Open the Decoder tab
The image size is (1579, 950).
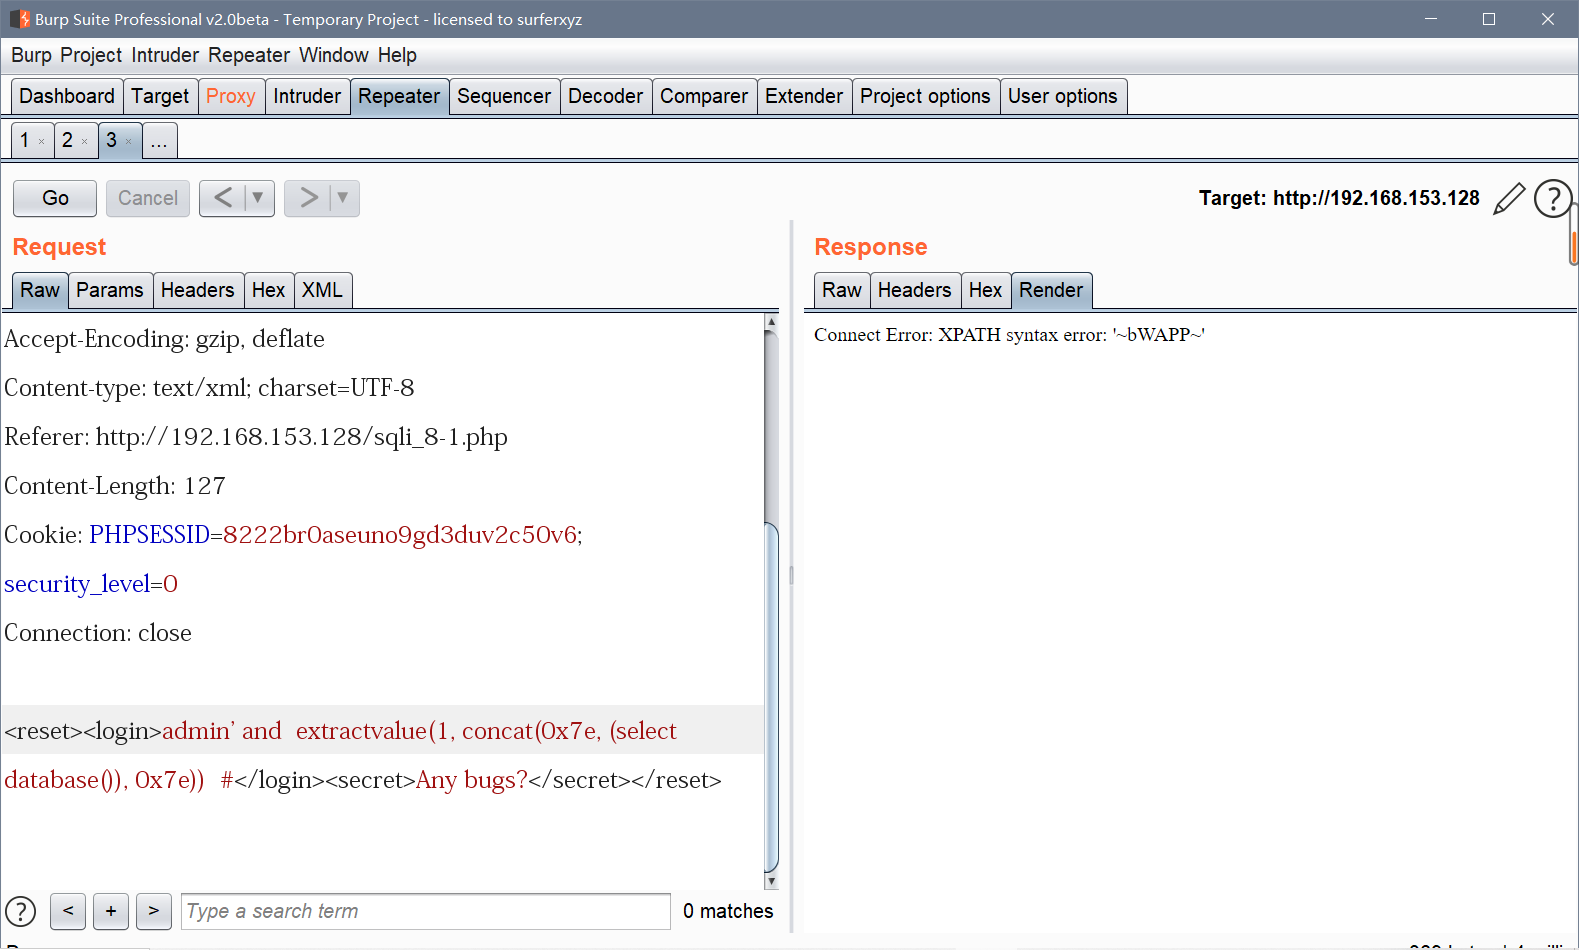[x=606, y=96]
